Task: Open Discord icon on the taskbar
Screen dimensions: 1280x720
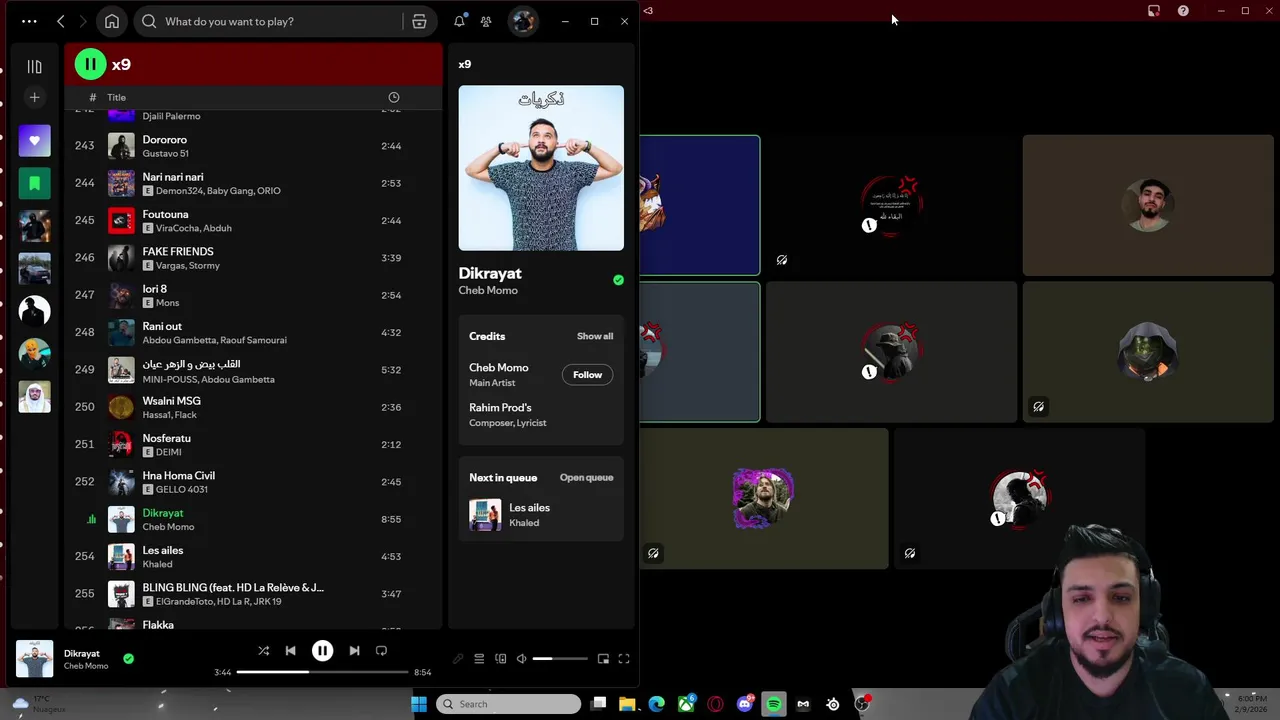Action: (744, 704)
